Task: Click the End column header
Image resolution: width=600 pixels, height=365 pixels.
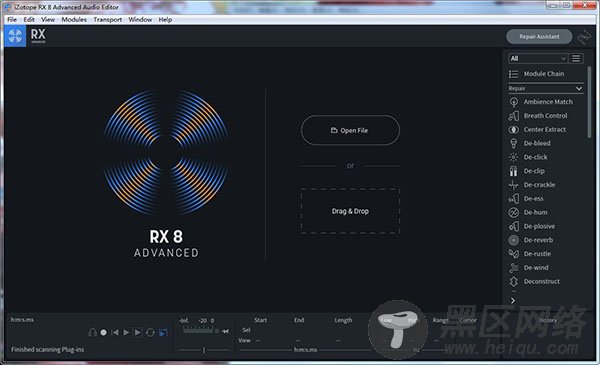Action: point(299,320)
